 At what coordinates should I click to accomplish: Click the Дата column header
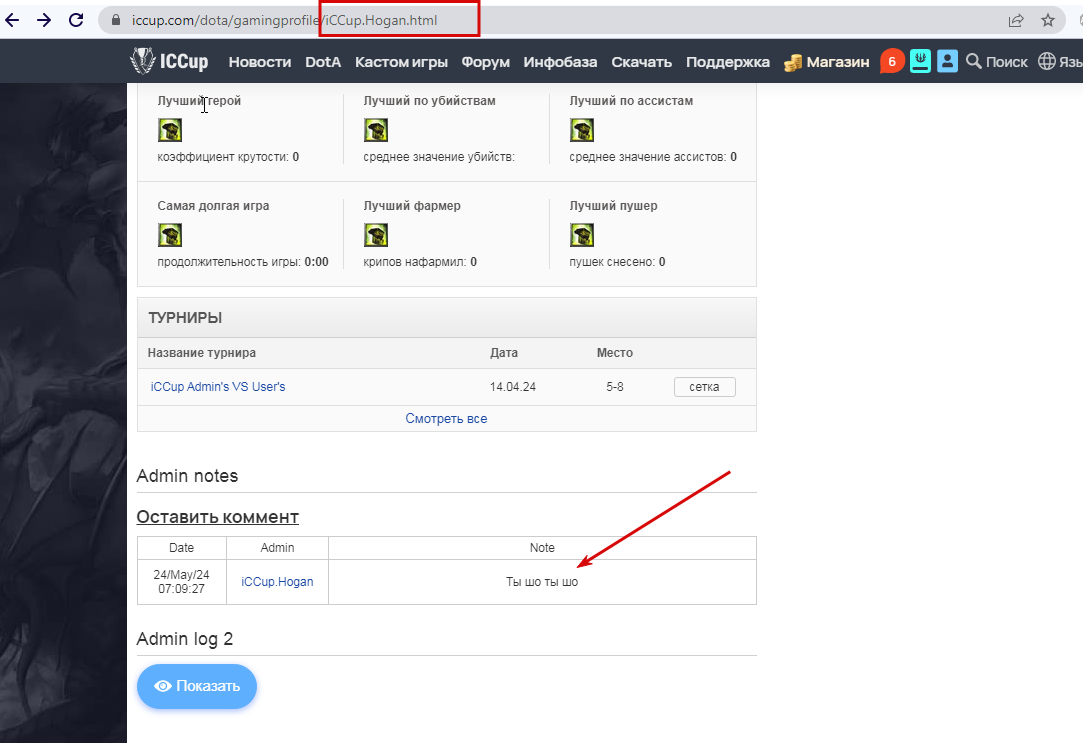click(x=504, y=353)
